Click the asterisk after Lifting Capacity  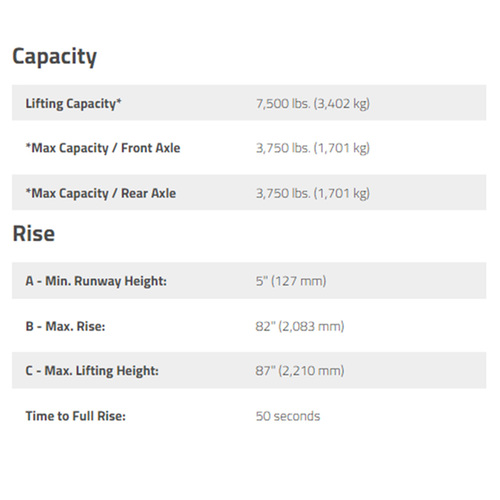click(x=119, y=100)
